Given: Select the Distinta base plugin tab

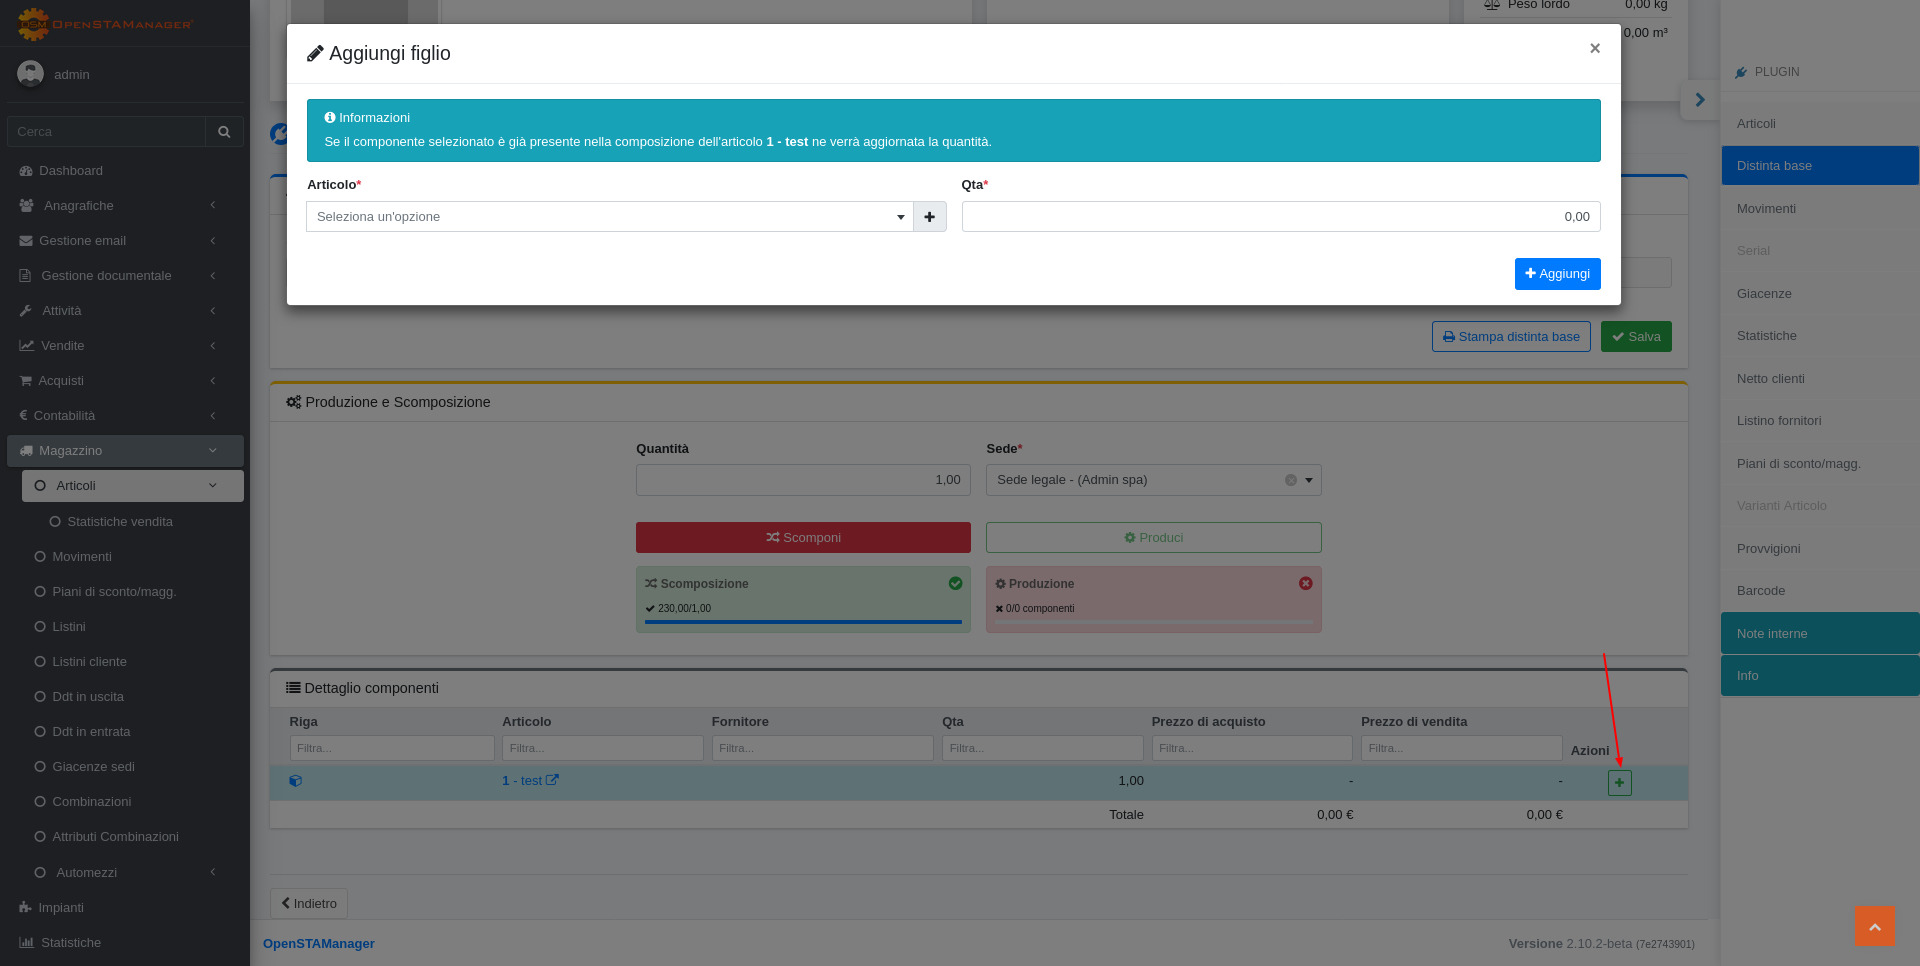Looking at the screenshot, I should [x=1773, y=166].
